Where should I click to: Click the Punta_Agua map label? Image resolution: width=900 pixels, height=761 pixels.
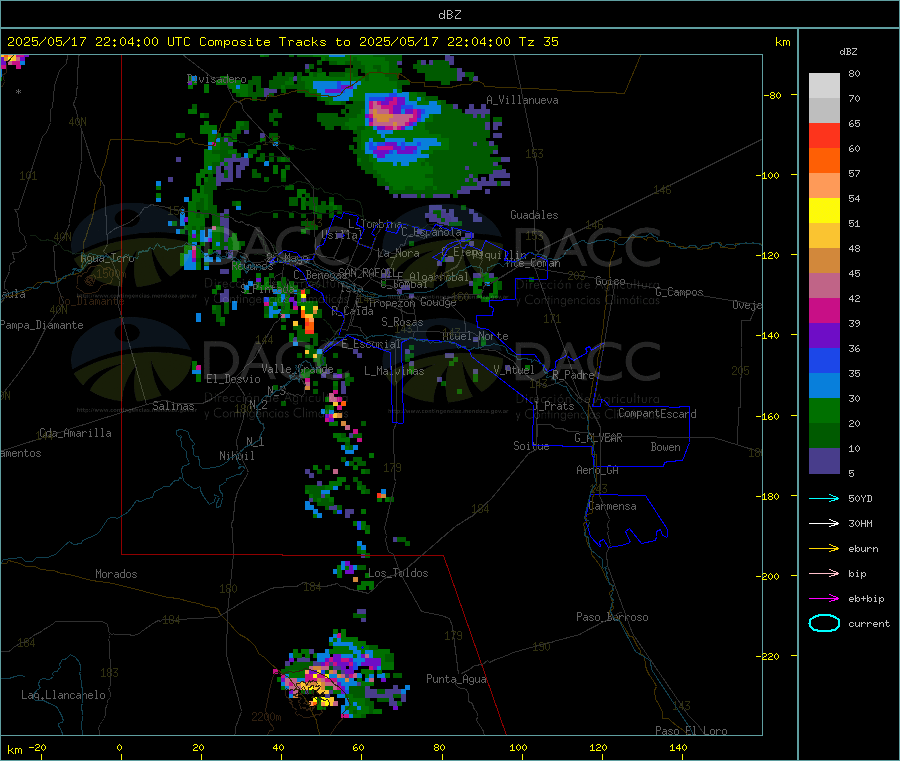coord(456,680)
